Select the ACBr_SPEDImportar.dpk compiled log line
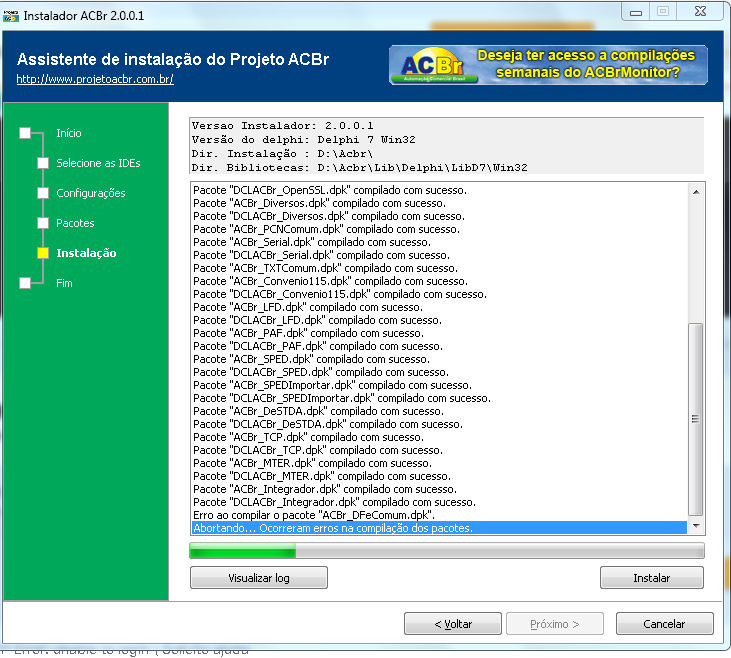Viewport: 731px width, 658px height. point(439,385)
